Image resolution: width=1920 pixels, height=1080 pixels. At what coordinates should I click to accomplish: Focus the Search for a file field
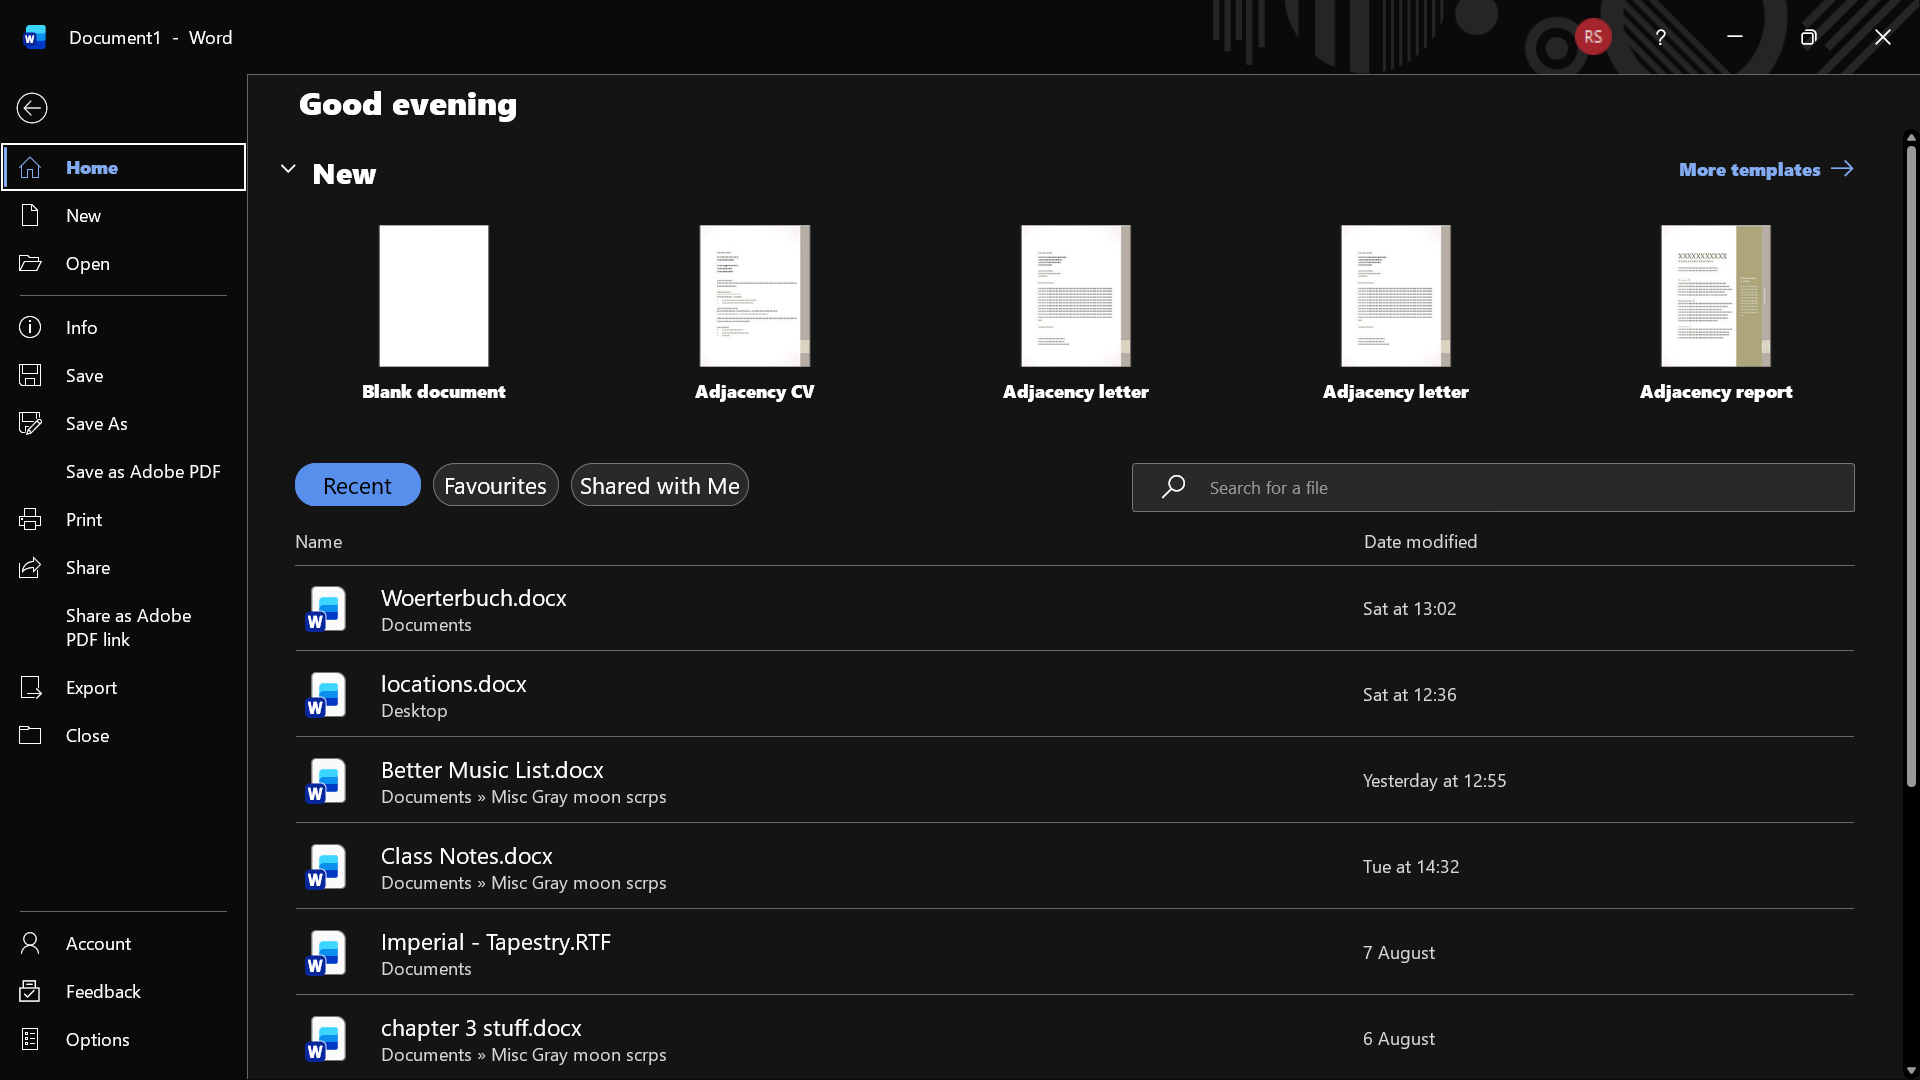(x=1493, y=487)
